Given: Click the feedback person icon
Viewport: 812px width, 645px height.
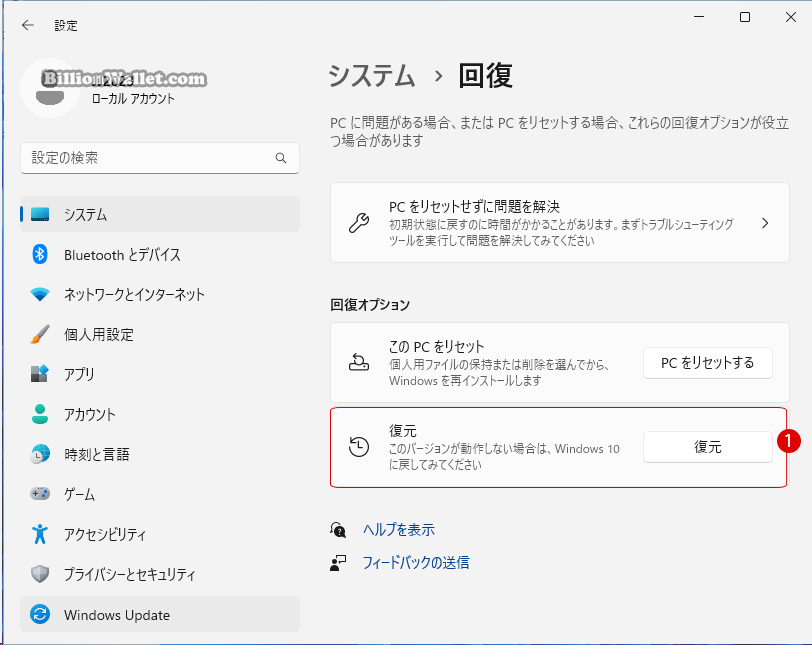Looking at the screenshot, I should [338, 563].
